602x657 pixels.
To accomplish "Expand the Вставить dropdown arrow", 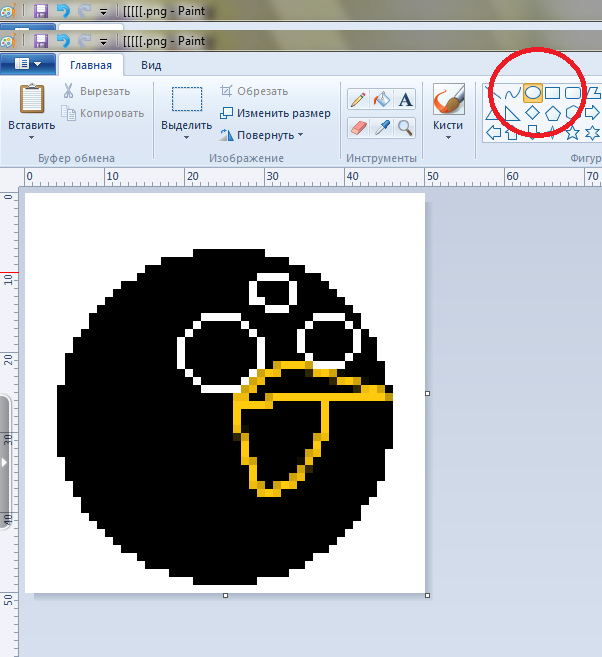I will [x=31, y=137].
